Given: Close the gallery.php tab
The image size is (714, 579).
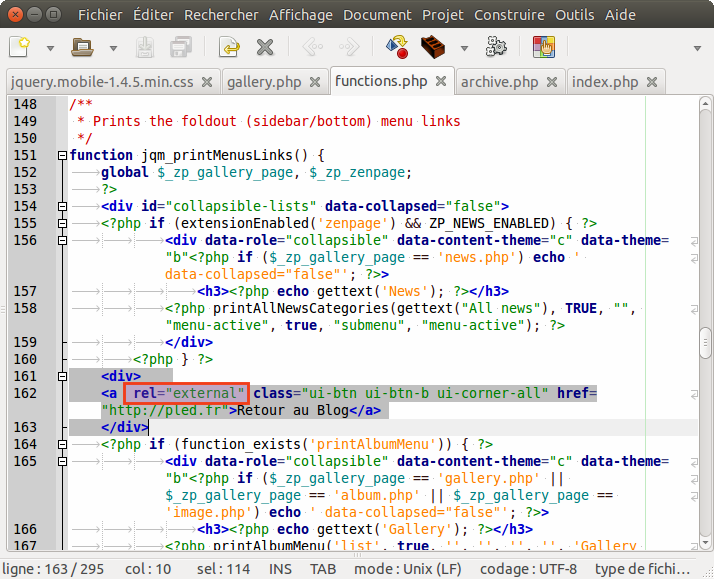Looking at the screenshot, I should click(315, 82).
